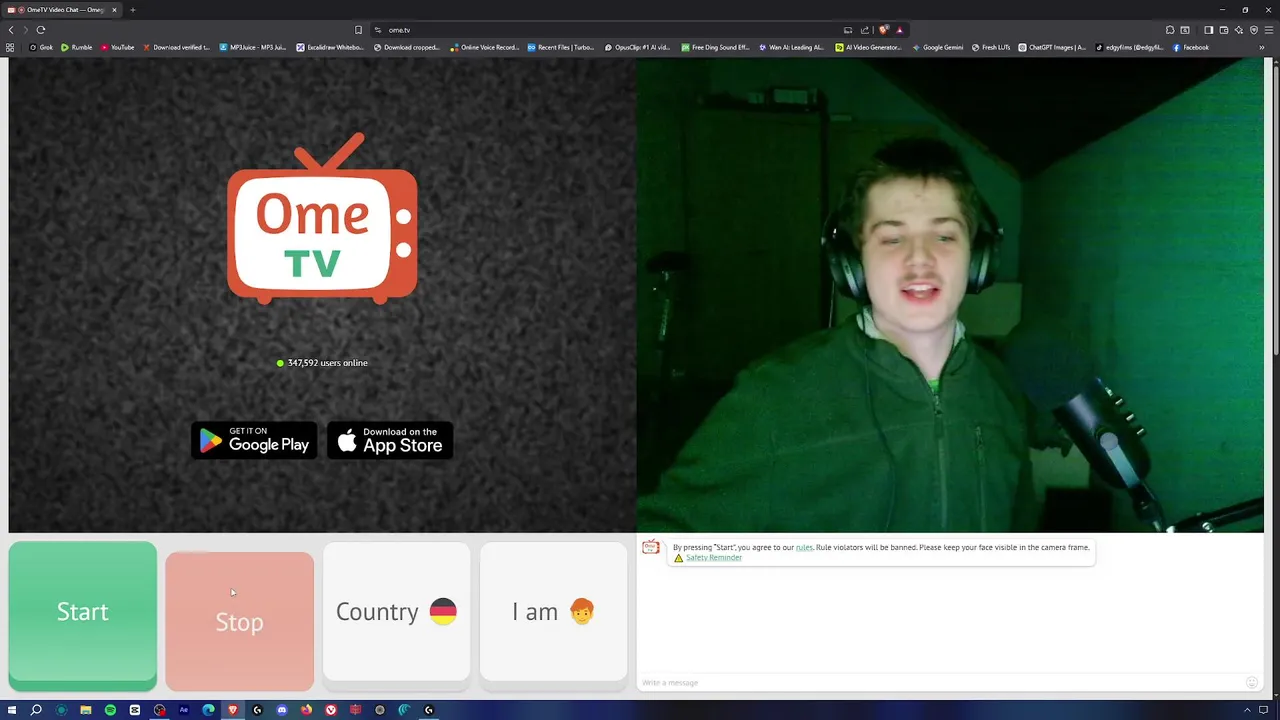
Task: Open the Brave Shields lion icon
Action: tap(883, 30)
